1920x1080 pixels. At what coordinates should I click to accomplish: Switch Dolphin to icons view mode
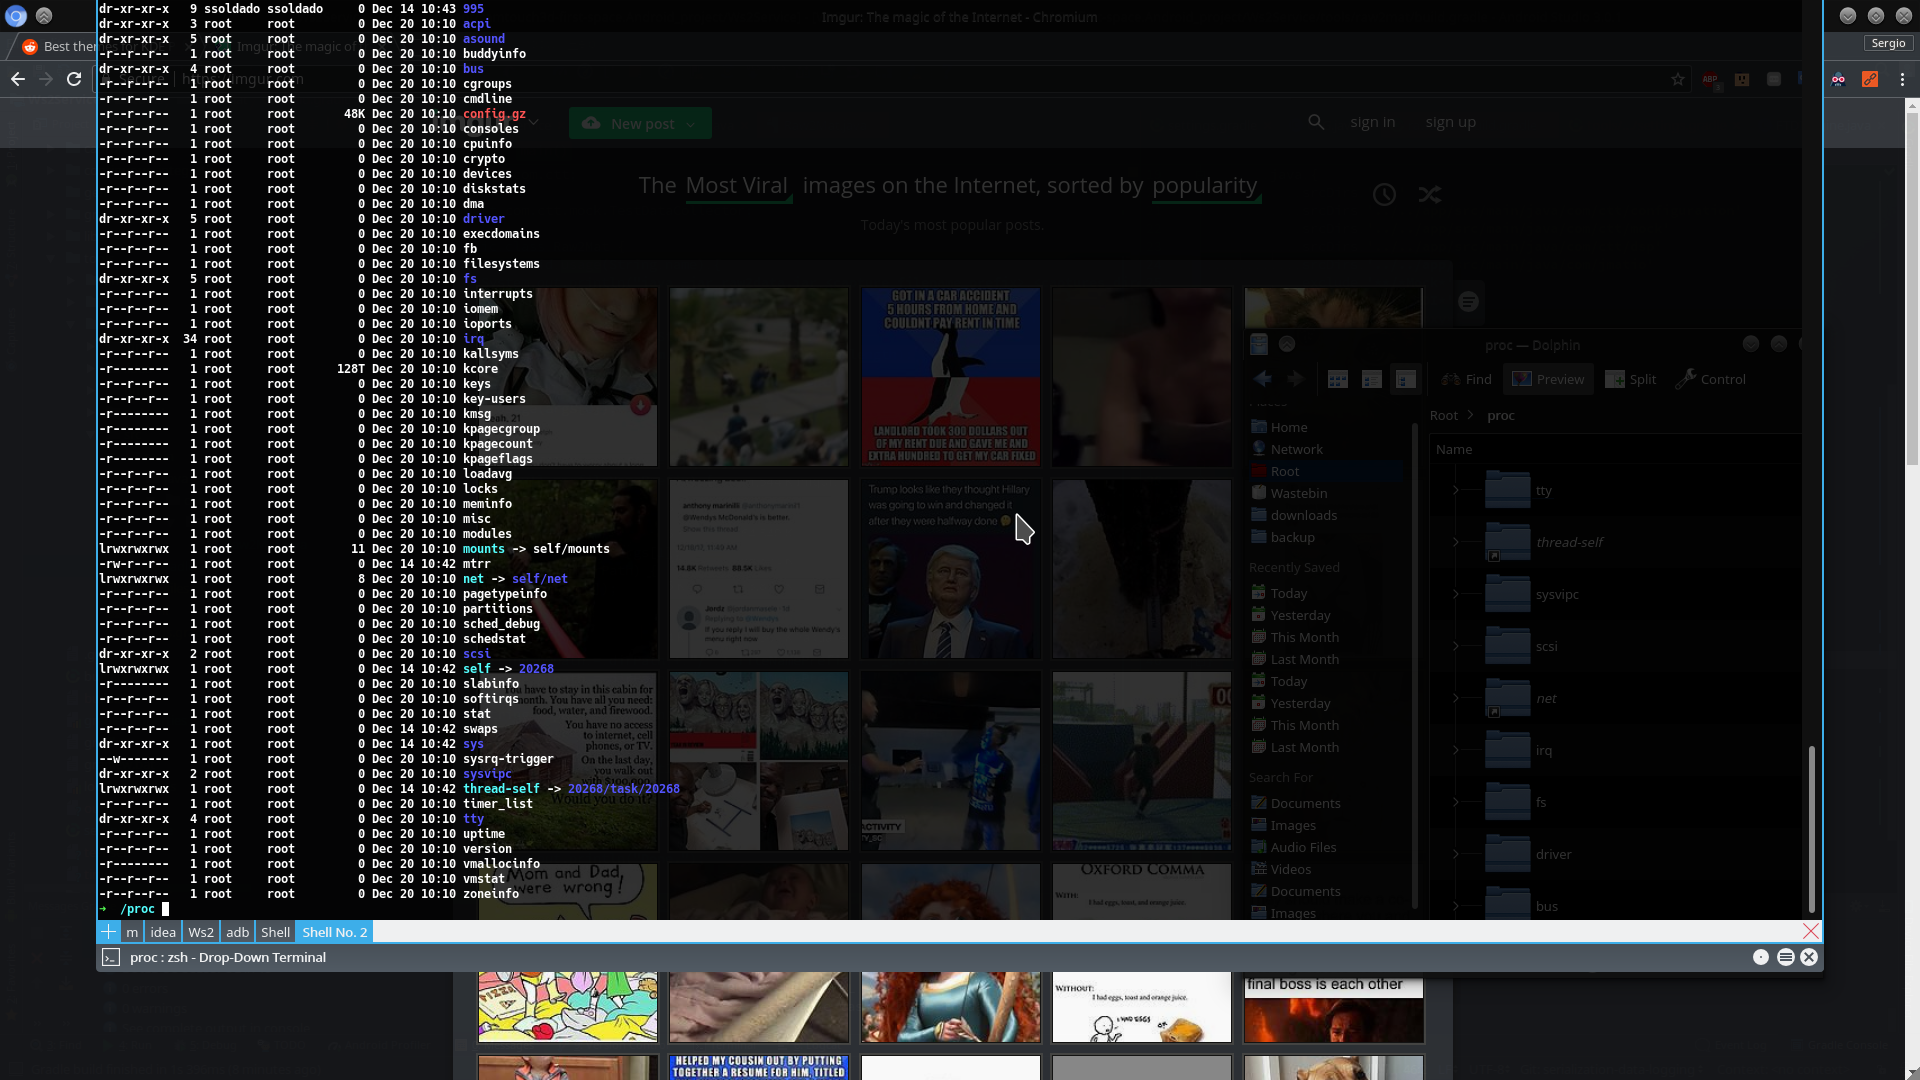tap(1338, 379)
